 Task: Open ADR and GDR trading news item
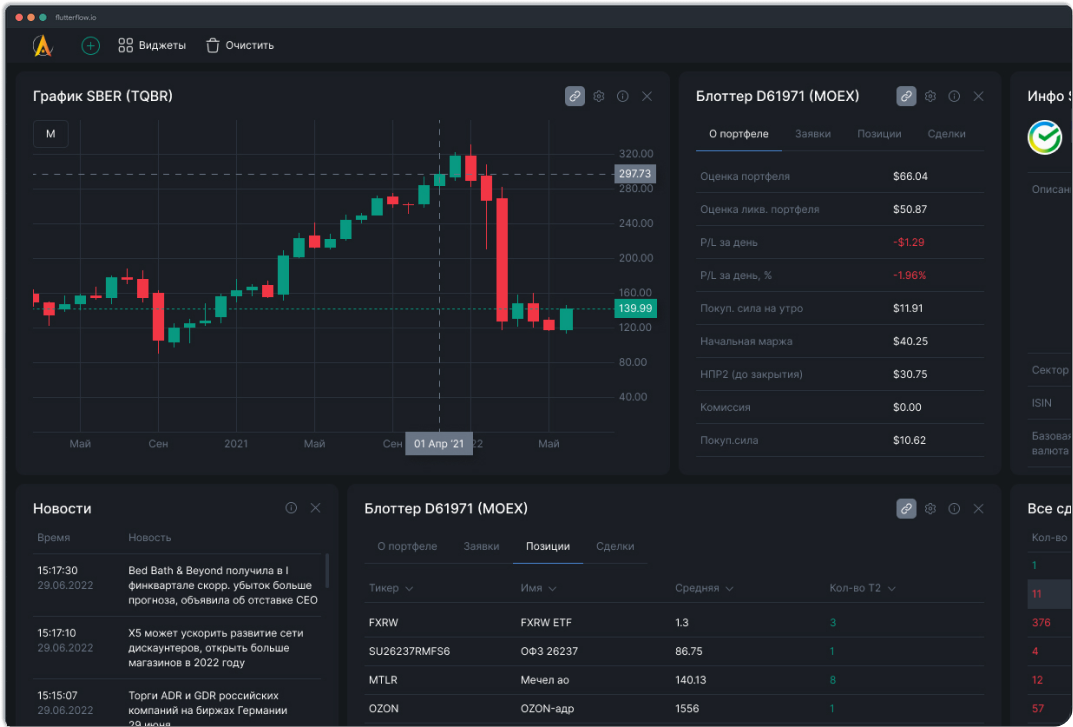177,704
